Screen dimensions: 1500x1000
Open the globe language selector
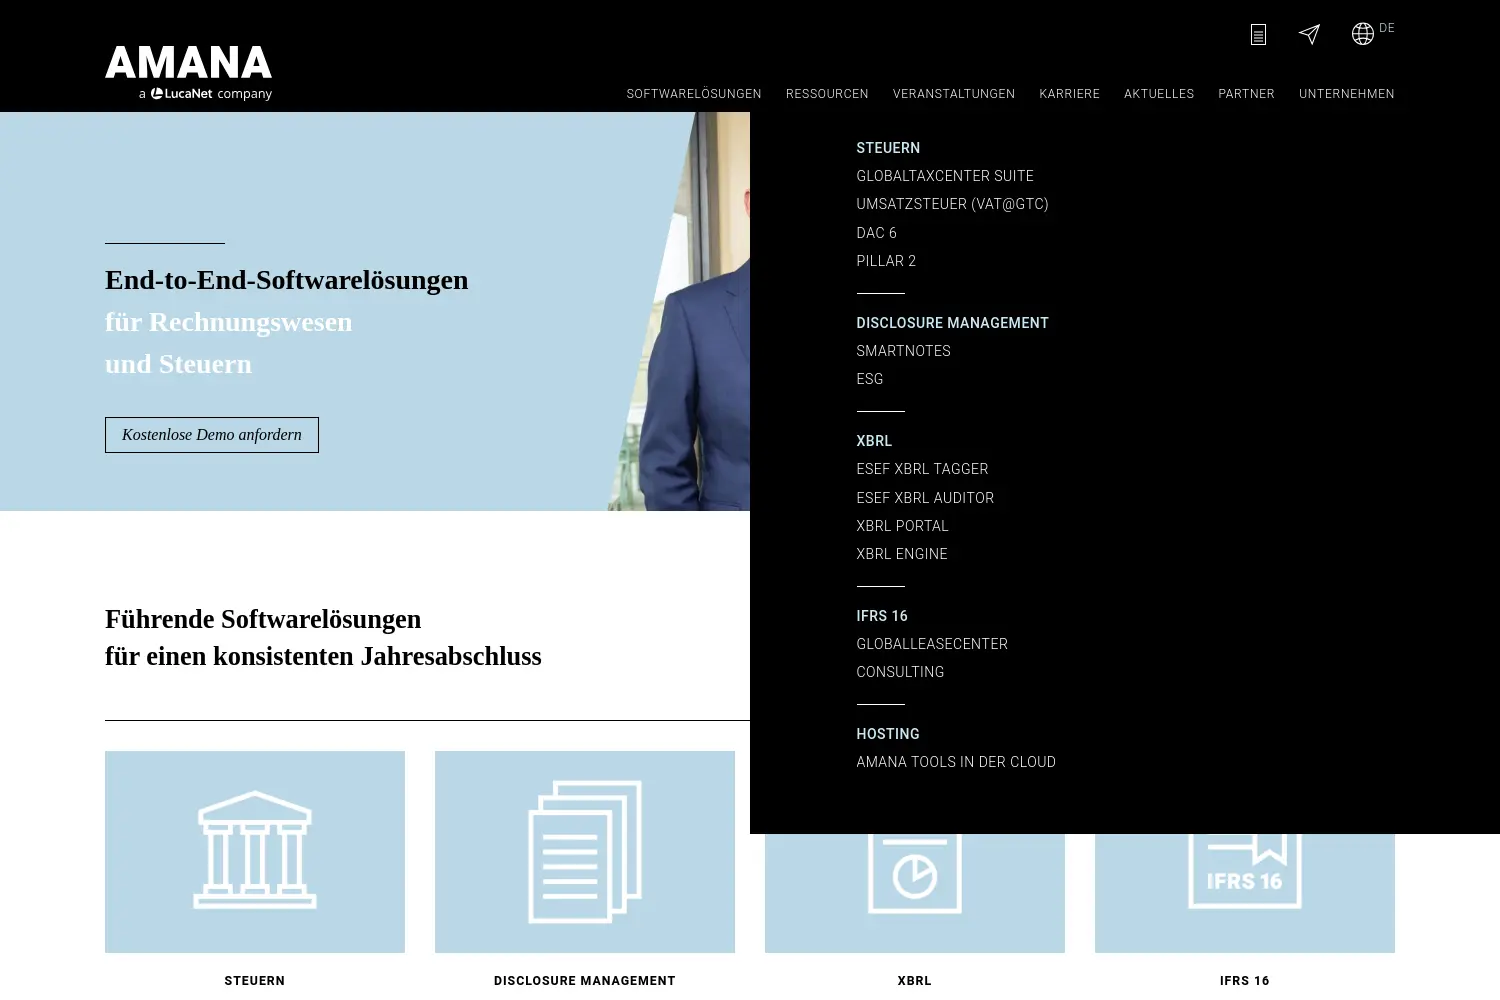point(1362,34)
